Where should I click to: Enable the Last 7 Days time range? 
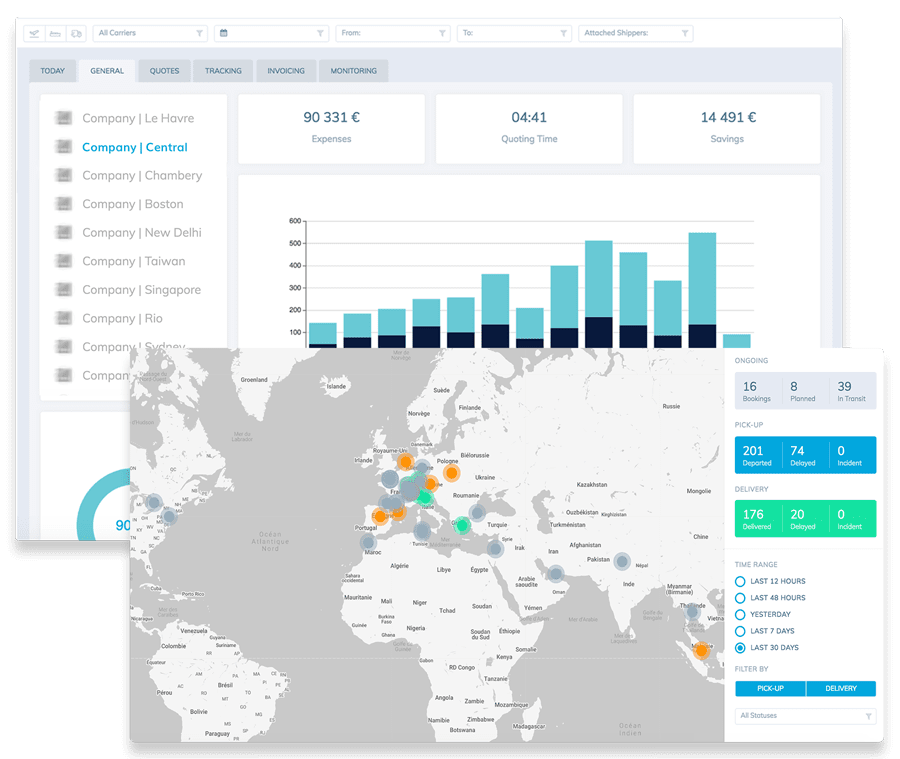741,631
